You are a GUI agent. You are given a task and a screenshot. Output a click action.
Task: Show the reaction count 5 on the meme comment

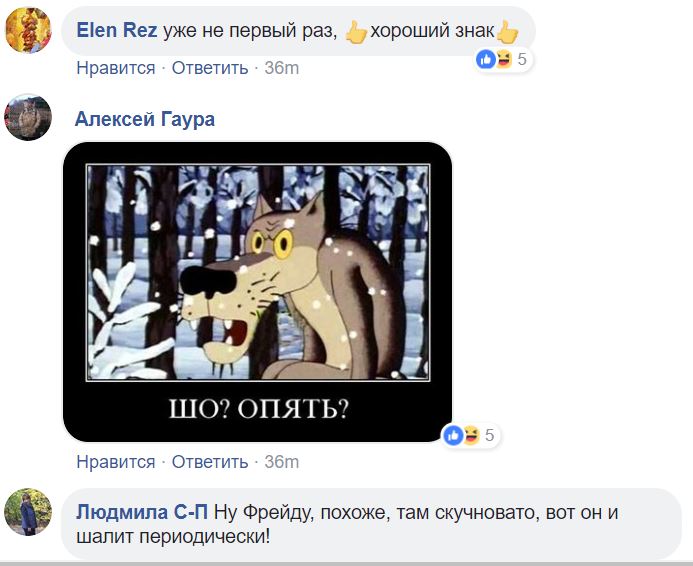click(x=489, y=435)
